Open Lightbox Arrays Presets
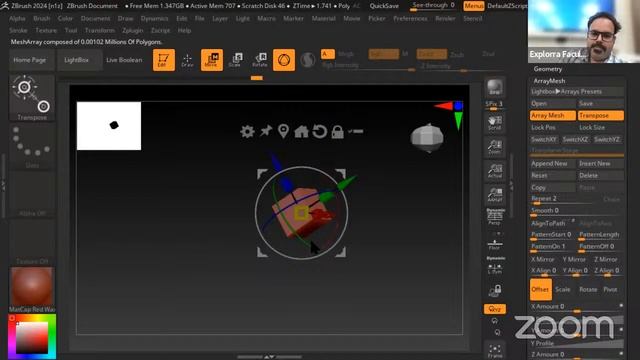 [577, 91]
